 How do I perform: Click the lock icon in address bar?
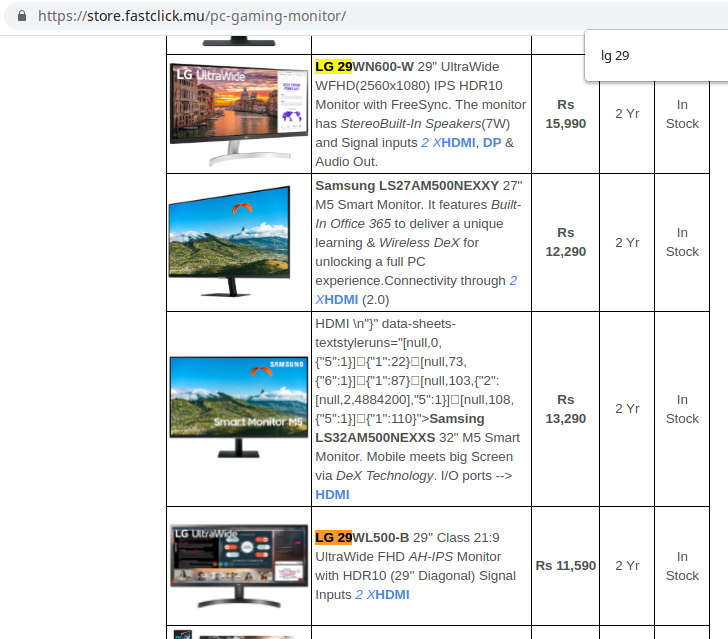tap(22, 16)
